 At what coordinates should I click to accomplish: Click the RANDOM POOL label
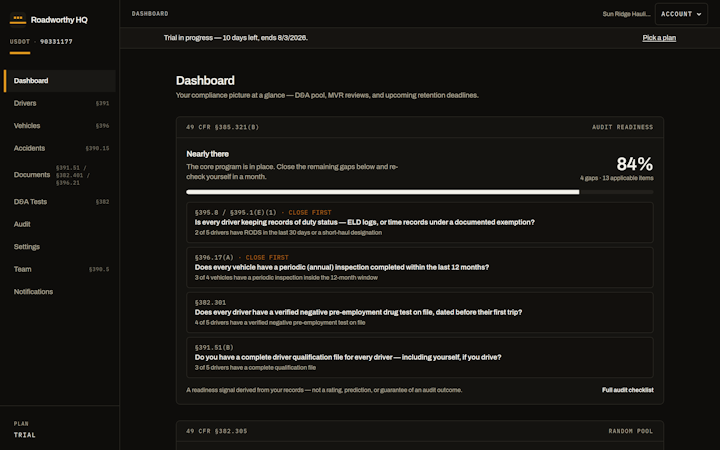pos(631,431)
